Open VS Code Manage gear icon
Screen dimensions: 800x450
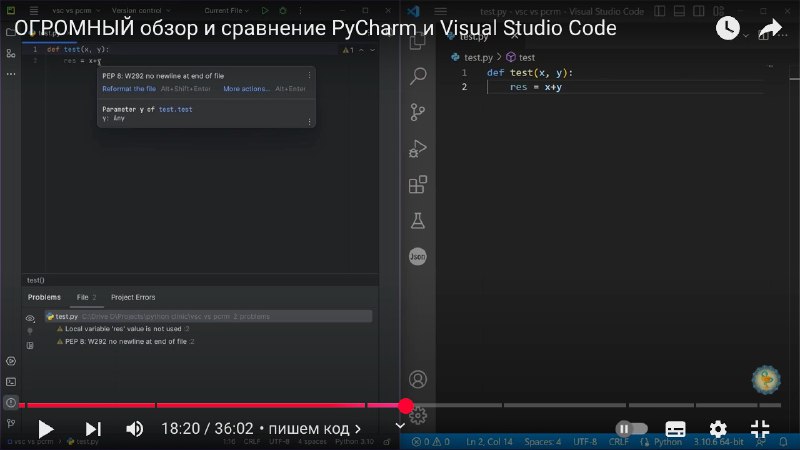[x=418, y=416]
